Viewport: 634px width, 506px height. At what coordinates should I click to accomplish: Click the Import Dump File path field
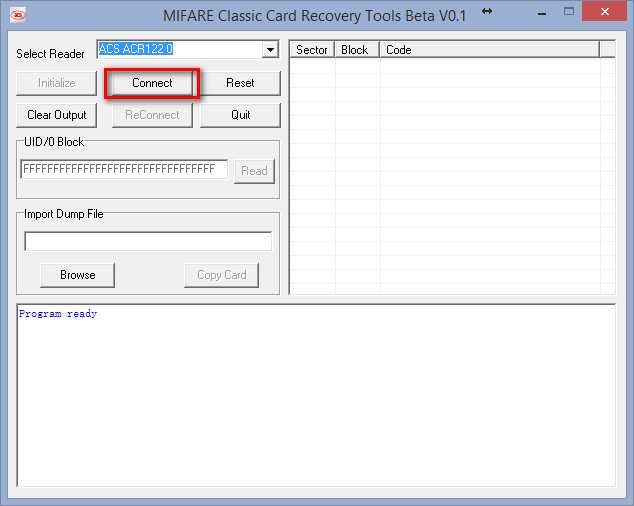tap(148, 241)
